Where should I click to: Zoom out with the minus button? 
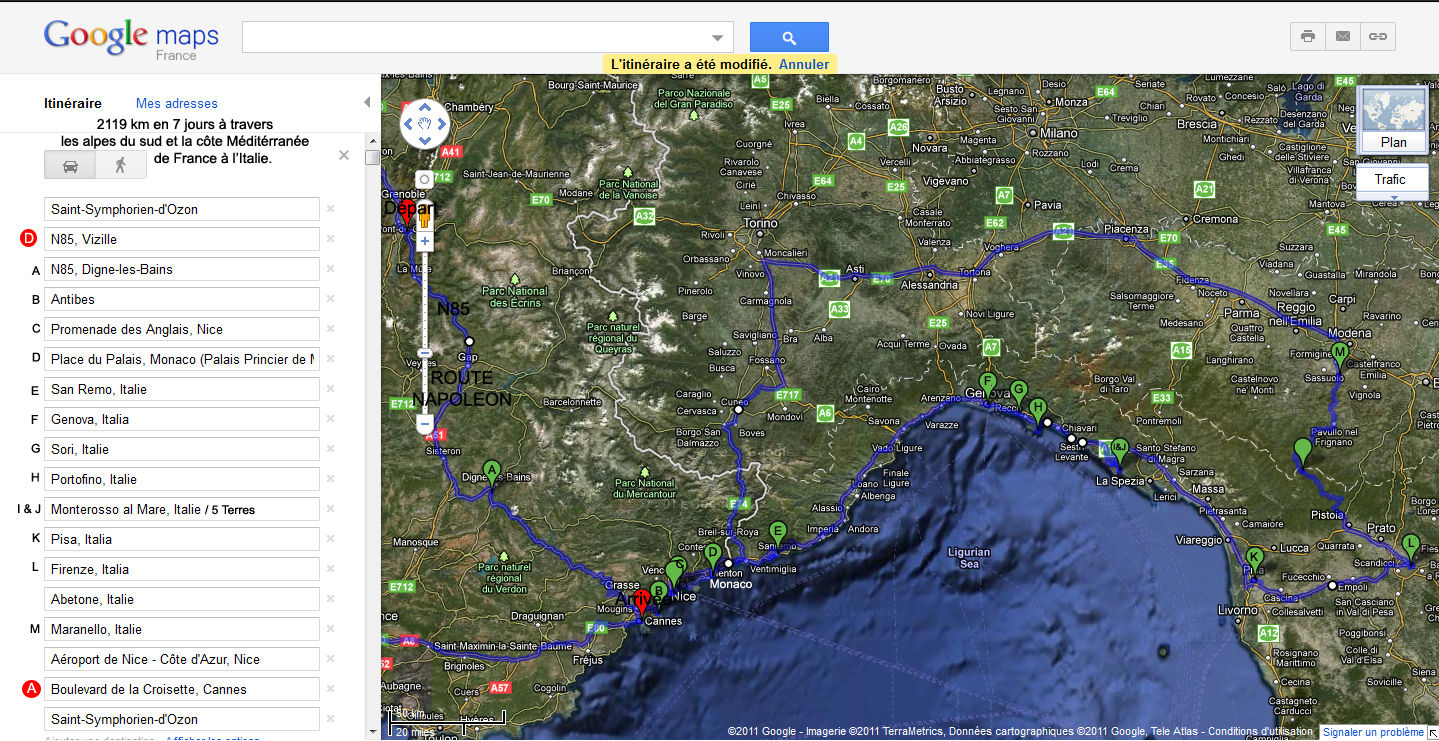[x=425, y=424]
